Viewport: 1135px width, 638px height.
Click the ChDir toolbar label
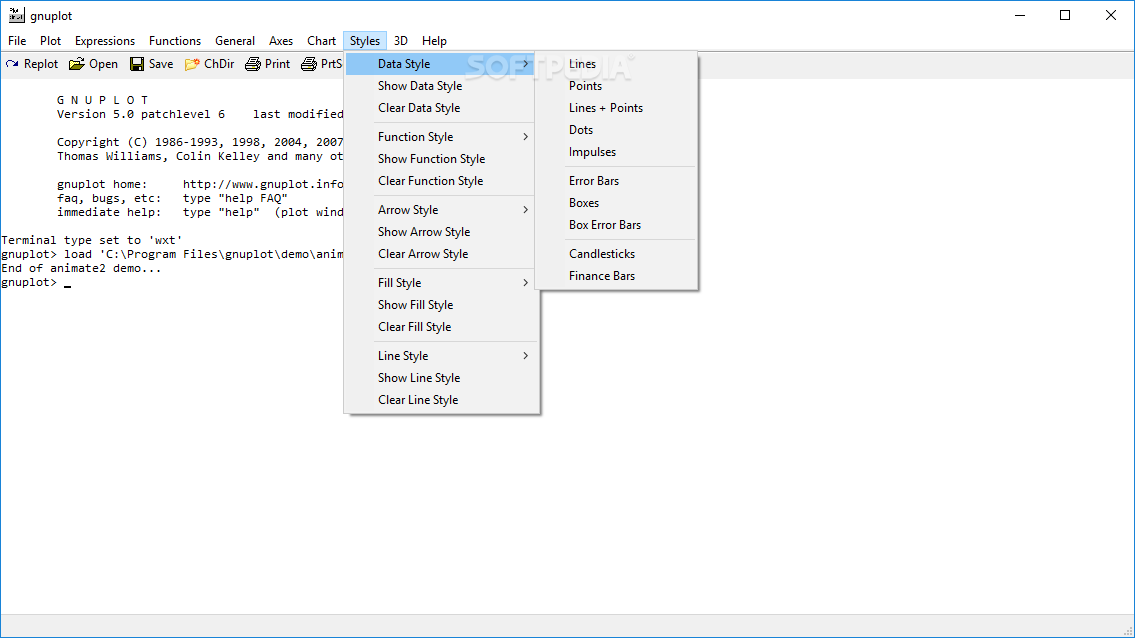[219, 64]
